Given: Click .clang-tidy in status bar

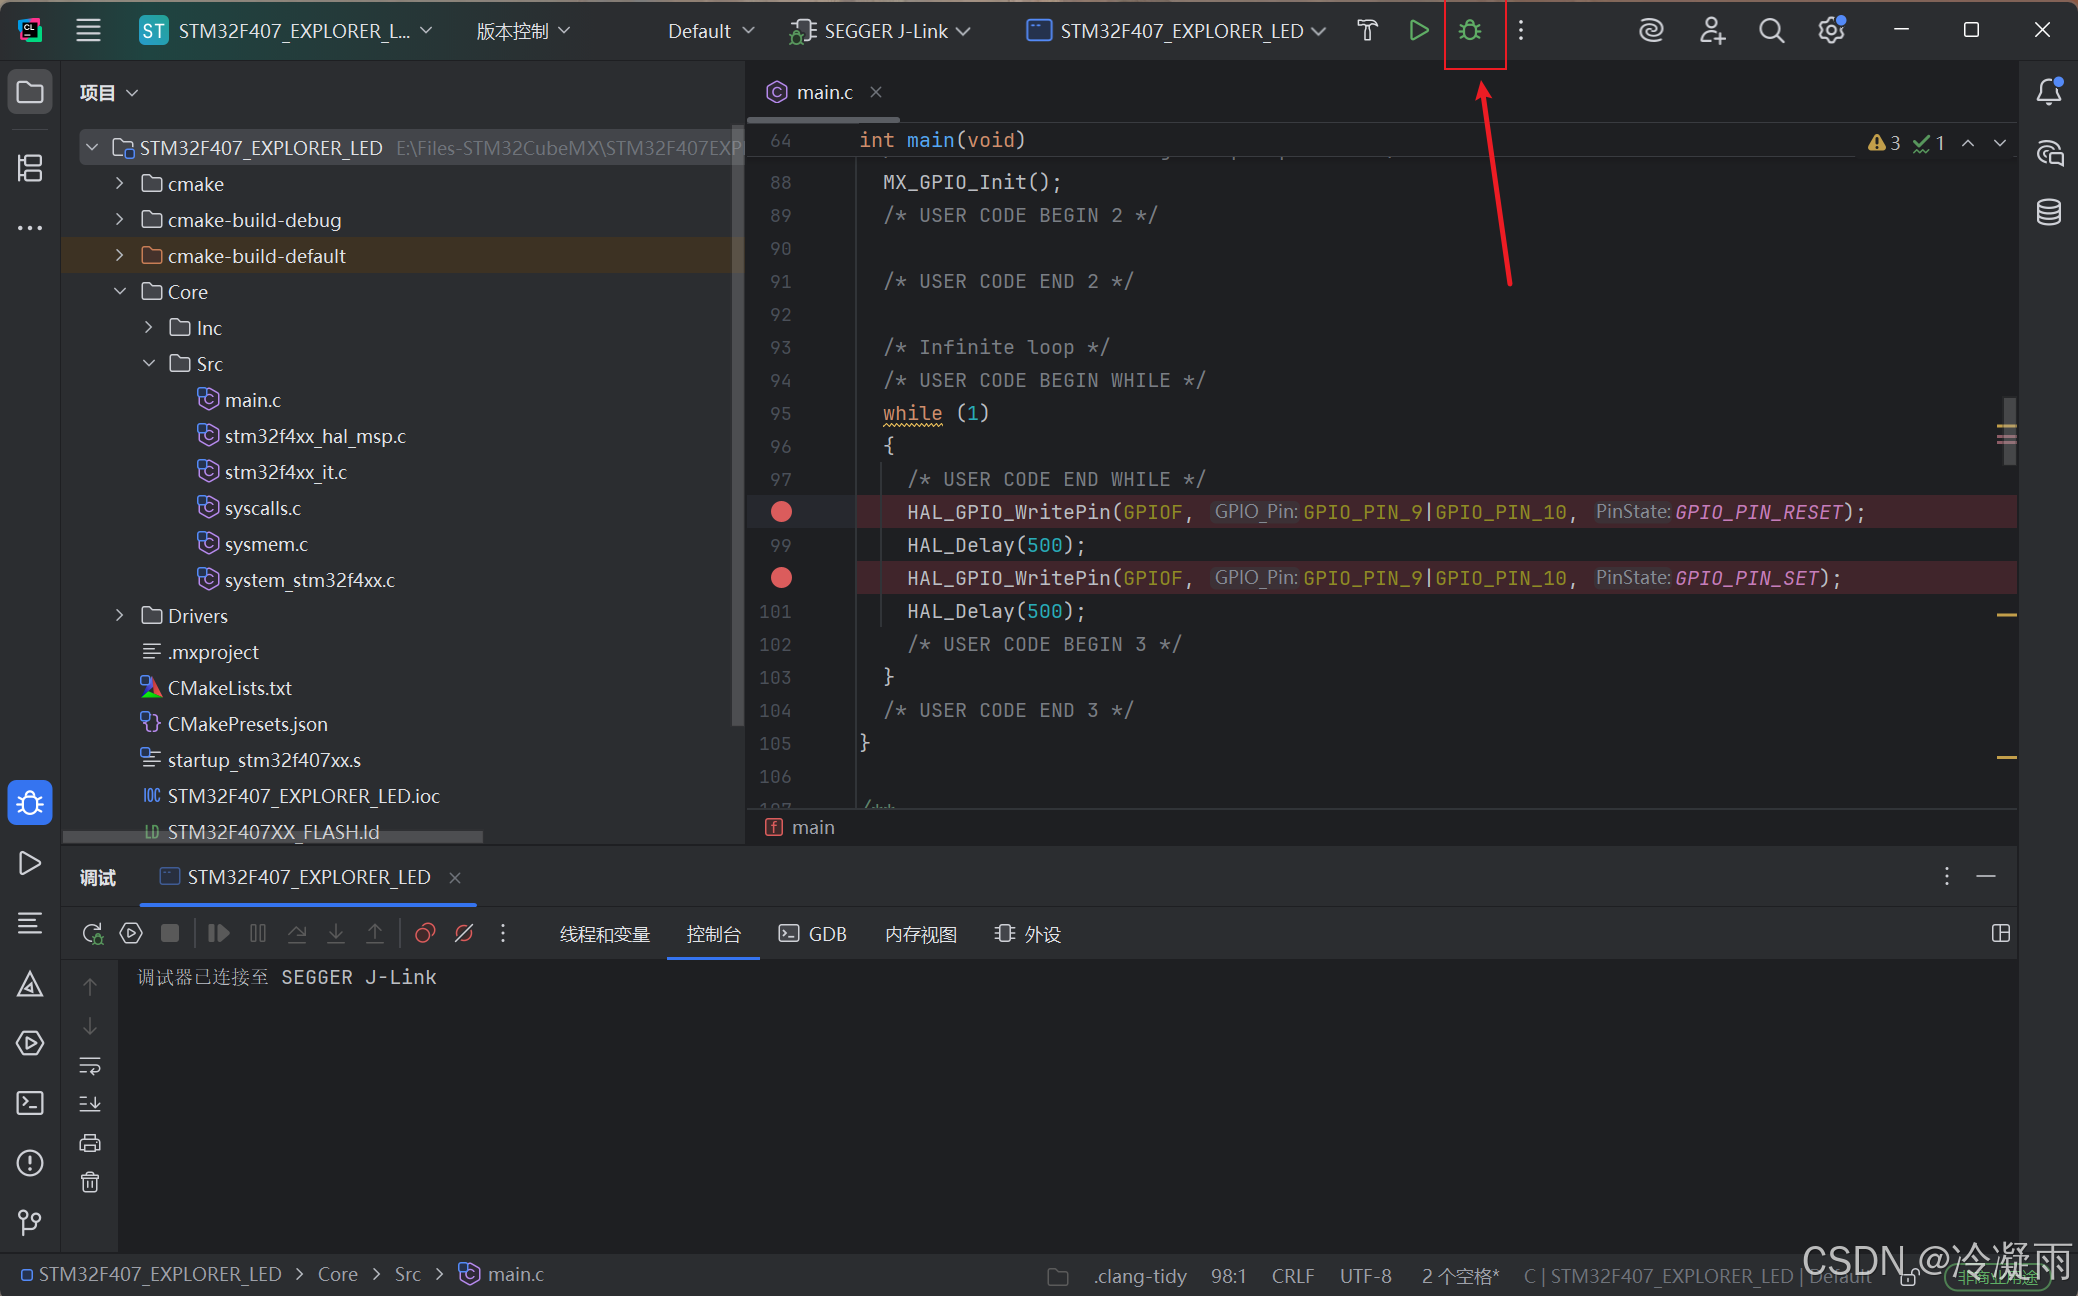Looking at the screenshot, I should [x=1139, y=1276].
